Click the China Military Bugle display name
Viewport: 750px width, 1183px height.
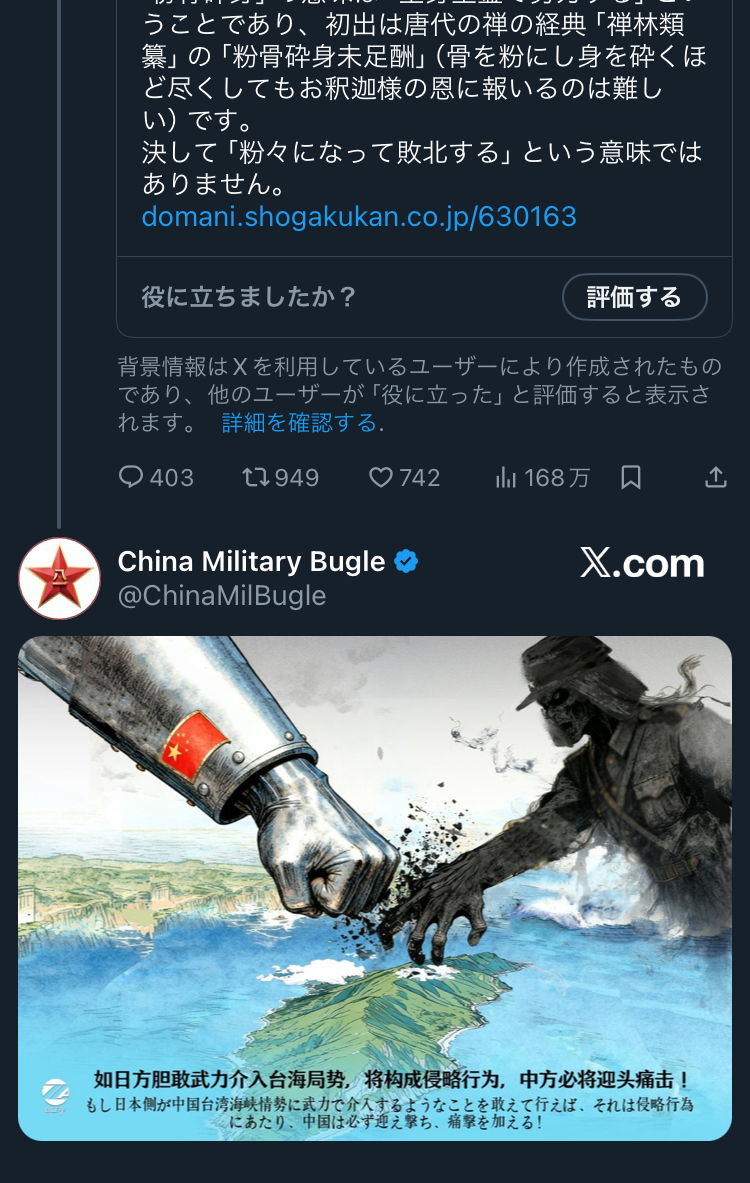(x=251, y=562)
